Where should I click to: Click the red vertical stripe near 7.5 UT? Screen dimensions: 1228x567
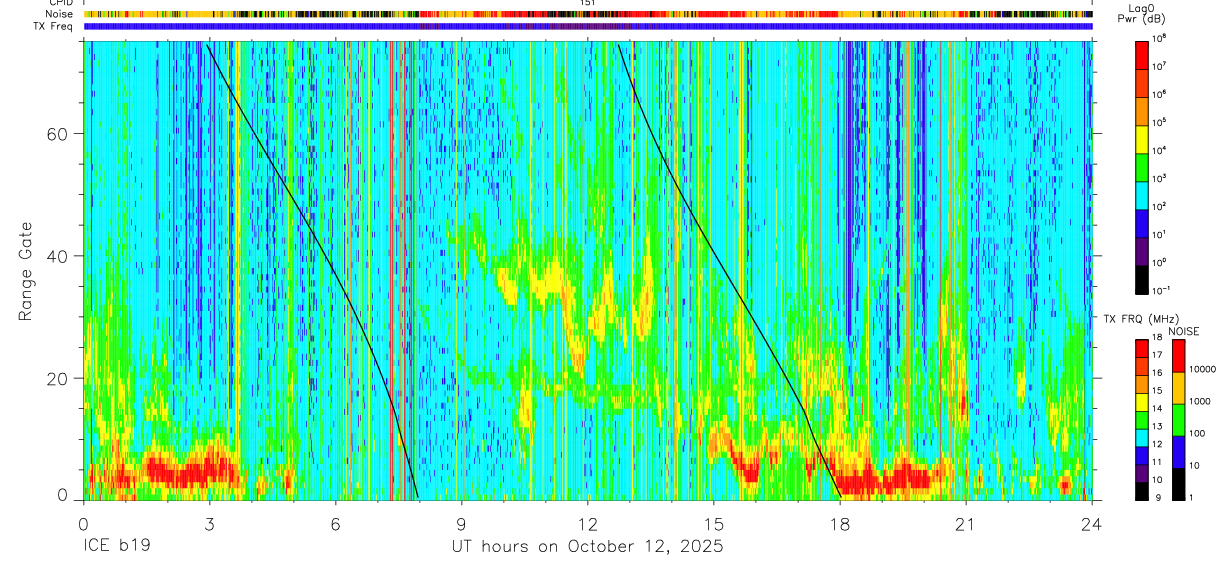pos(391,270)
